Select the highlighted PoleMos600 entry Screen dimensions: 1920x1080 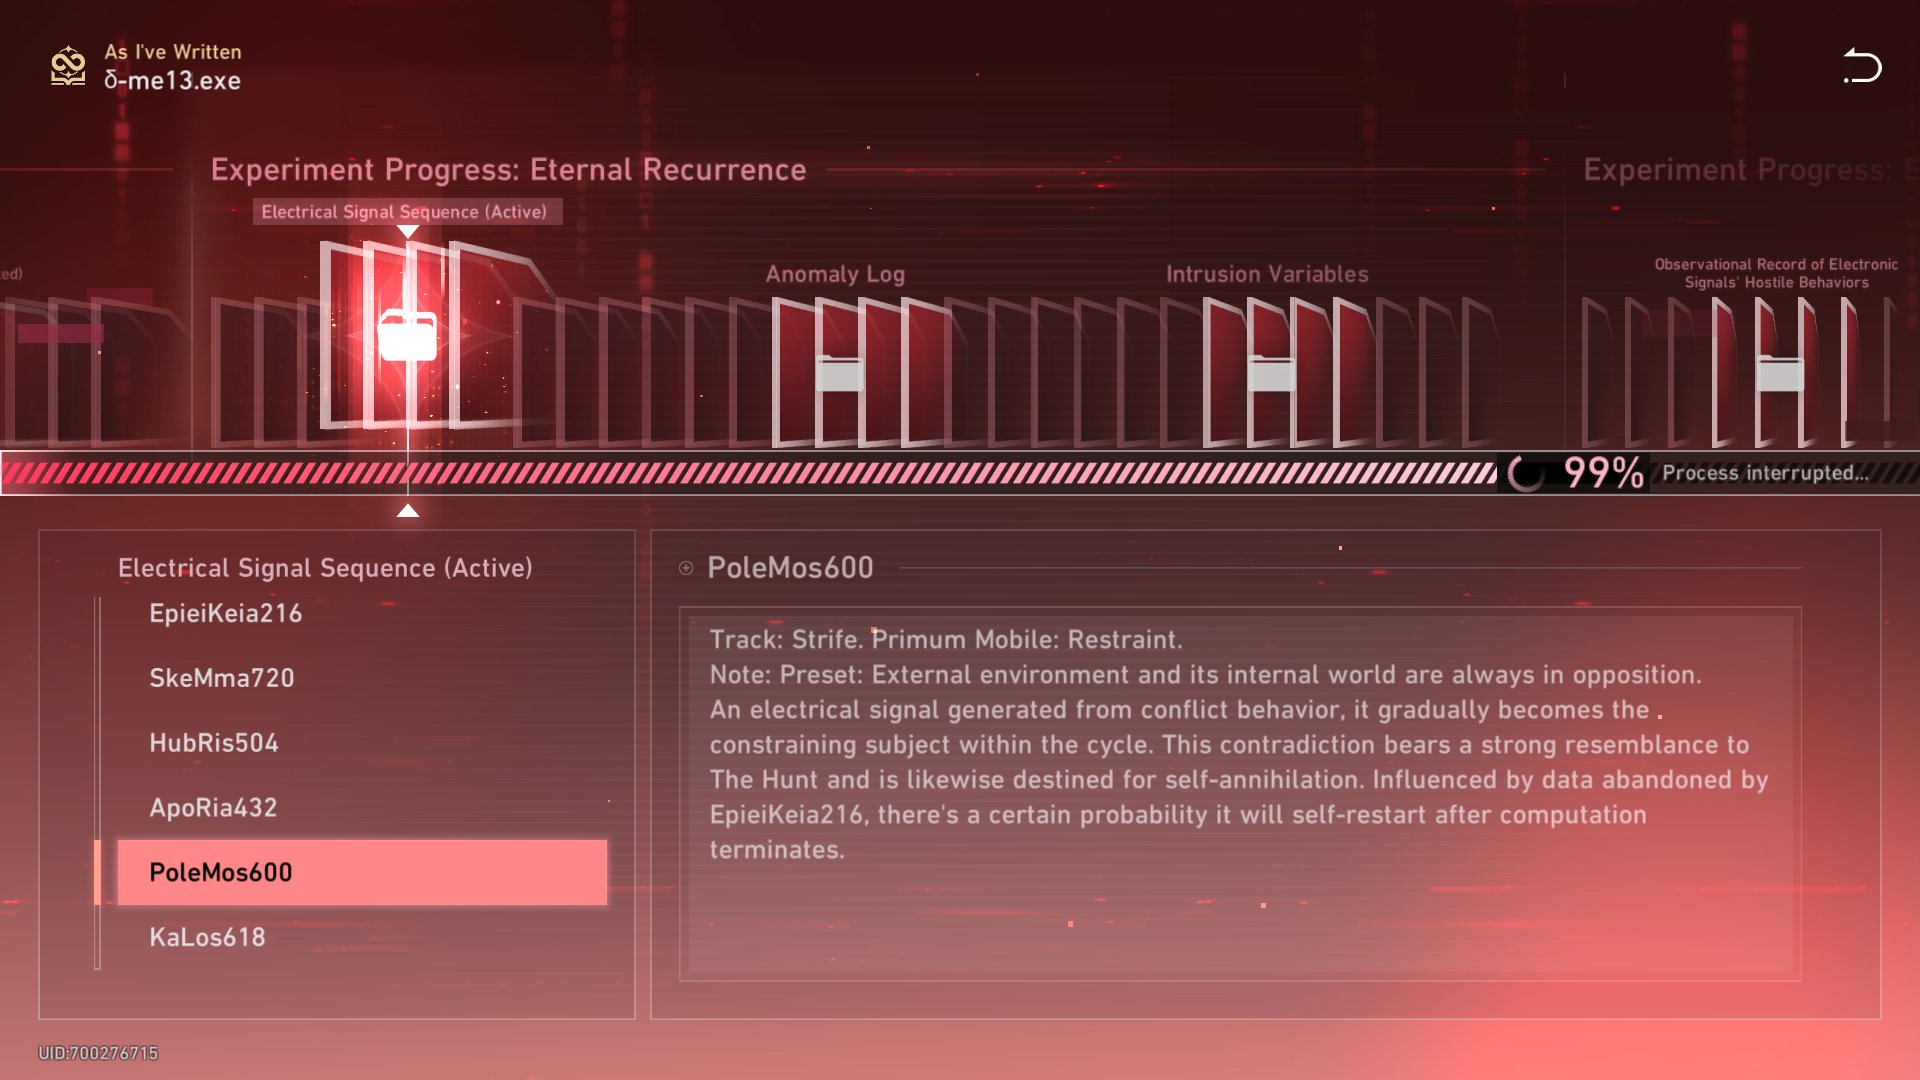coord(361,872)
